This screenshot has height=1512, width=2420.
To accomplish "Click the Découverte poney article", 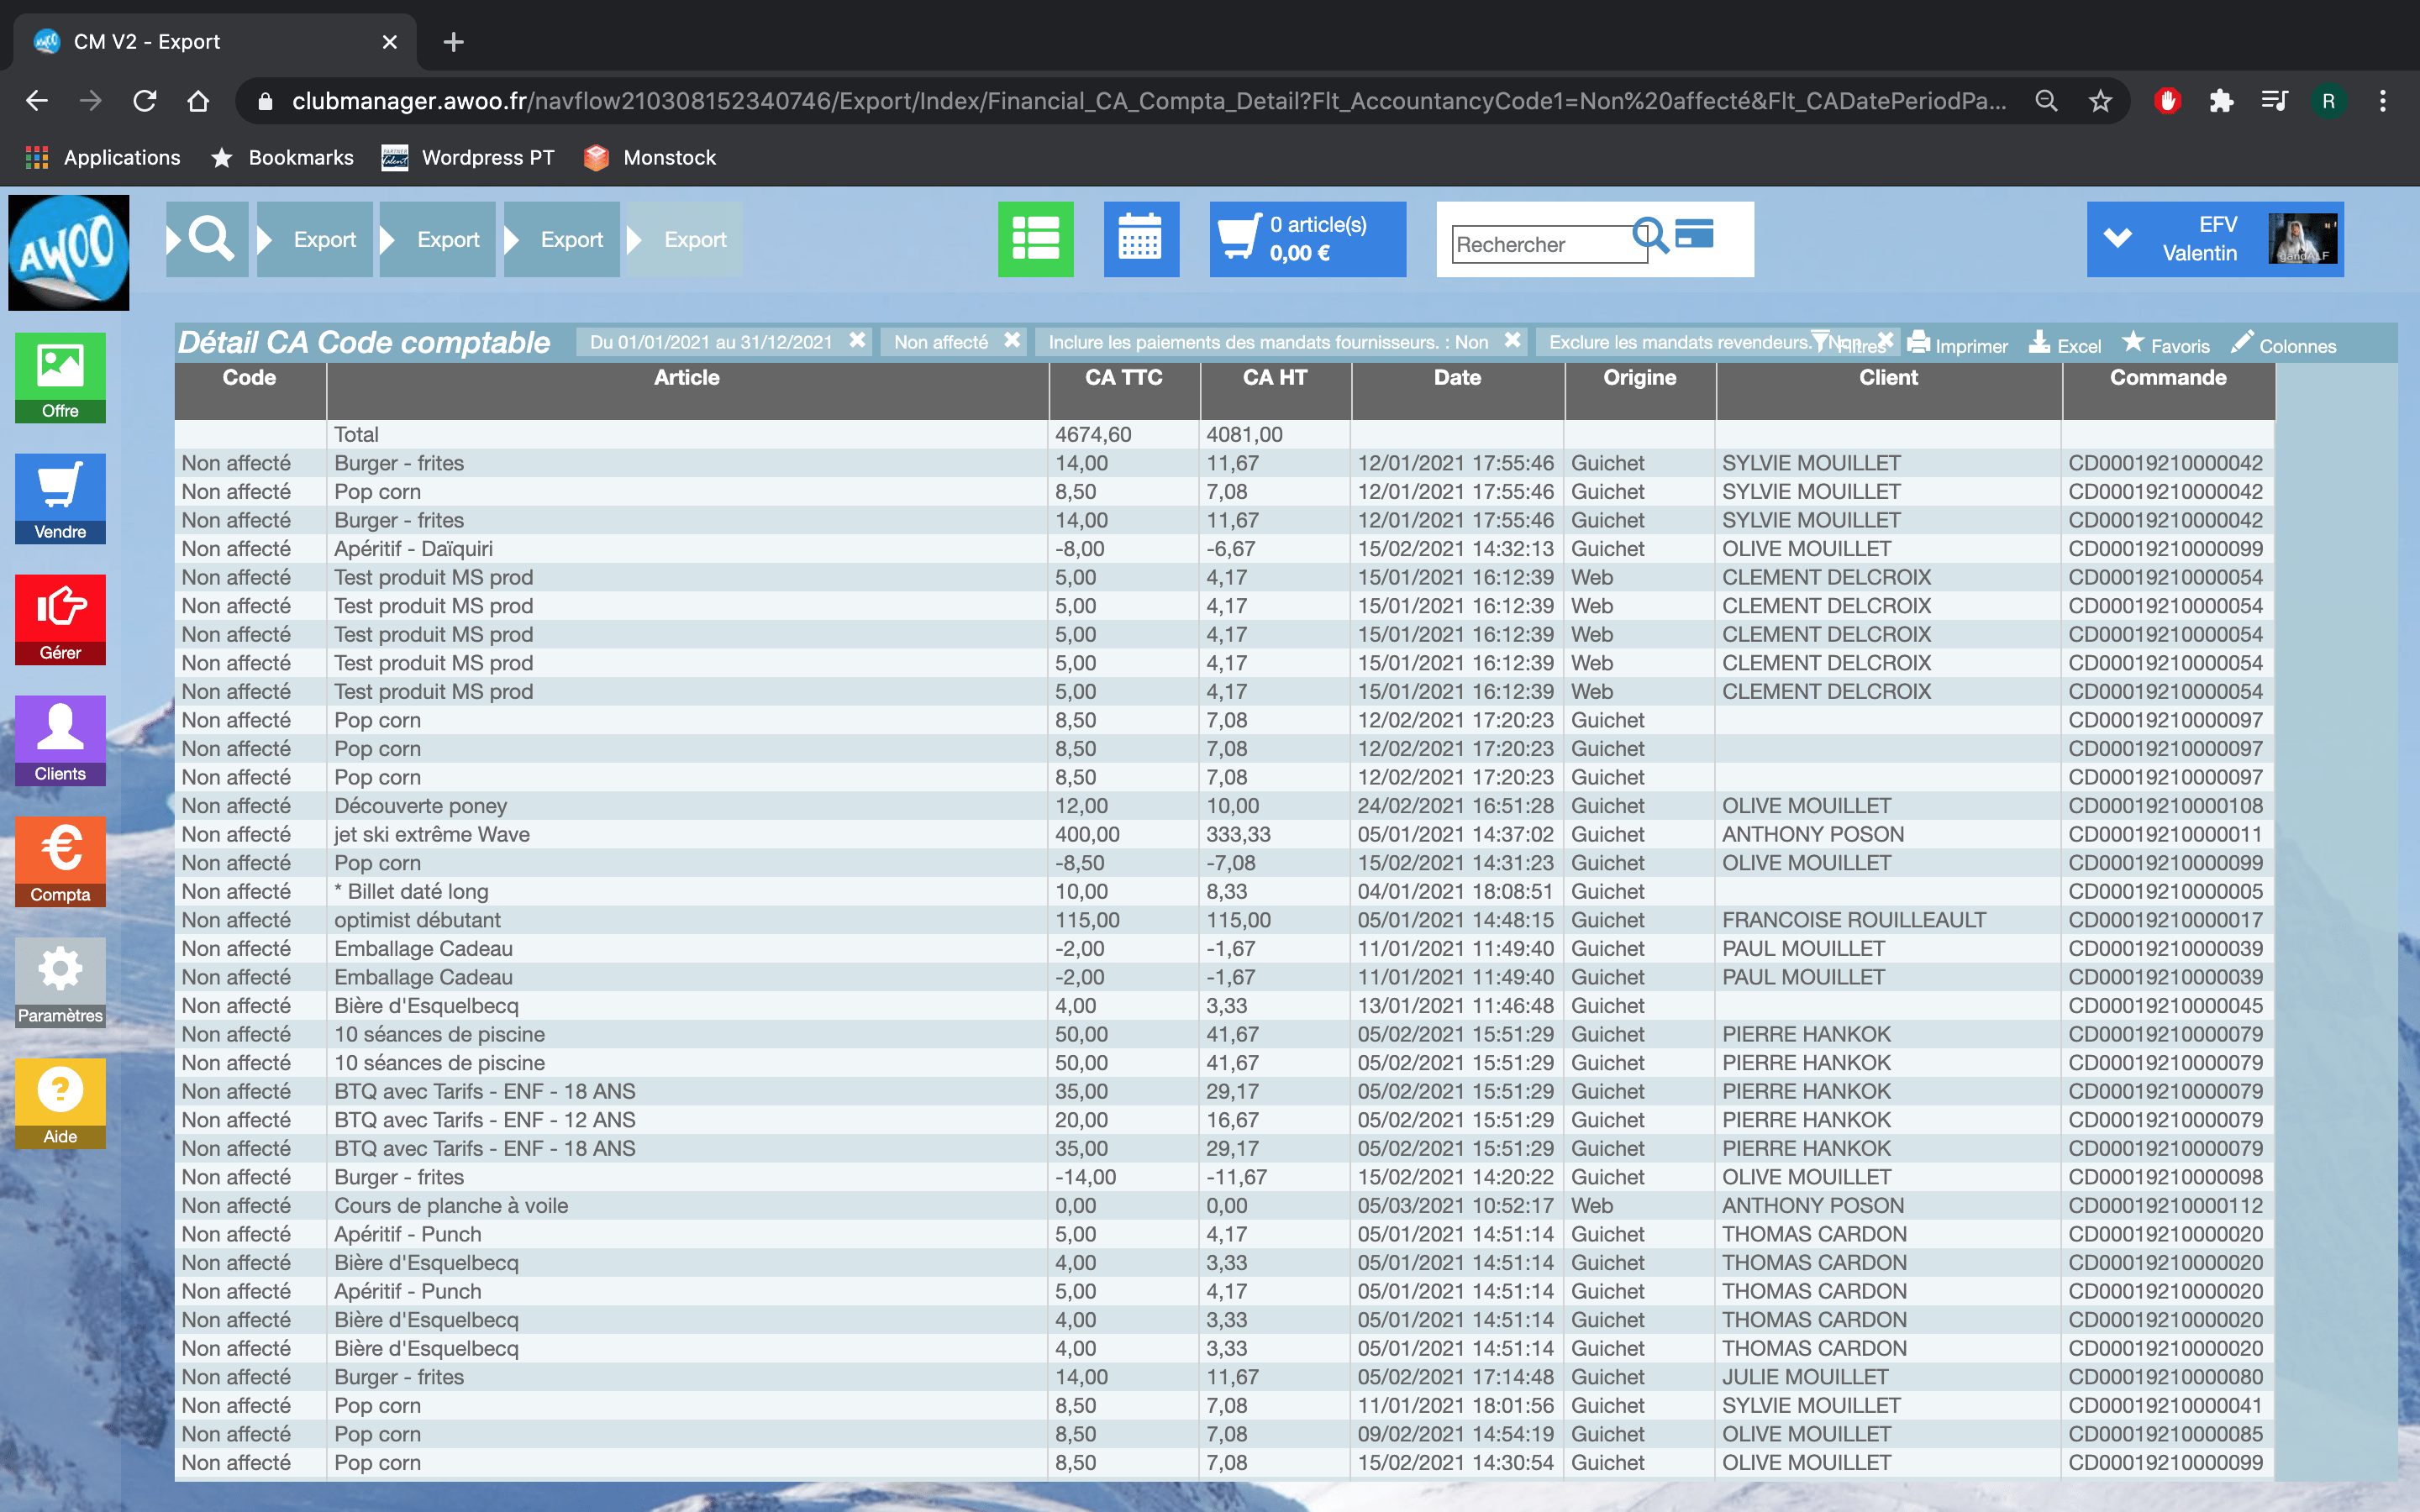I will click(x=420, y=806).
